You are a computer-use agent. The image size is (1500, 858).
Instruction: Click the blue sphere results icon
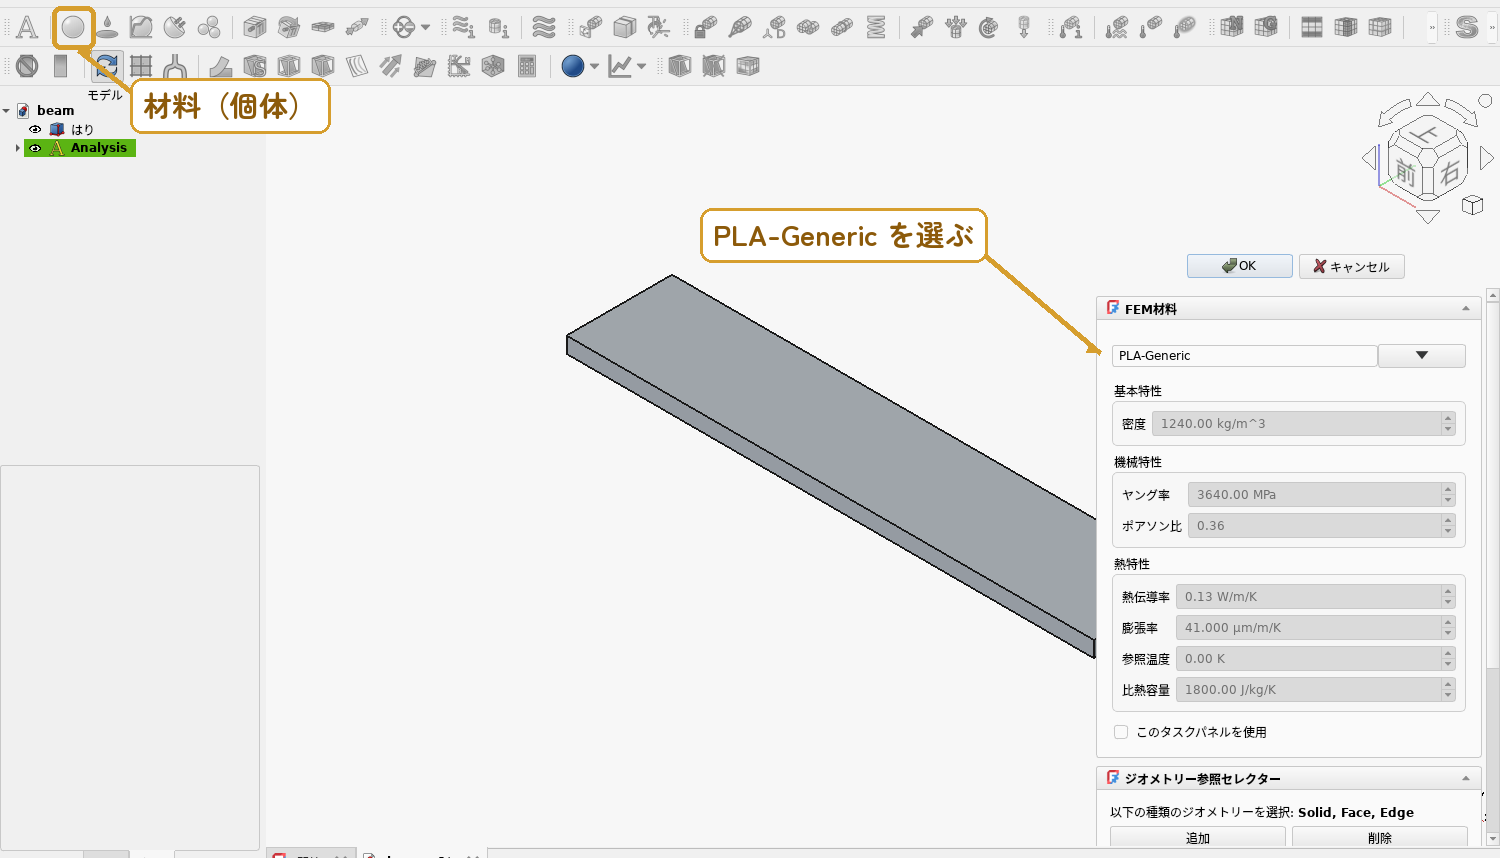click(x=573, y=66)
